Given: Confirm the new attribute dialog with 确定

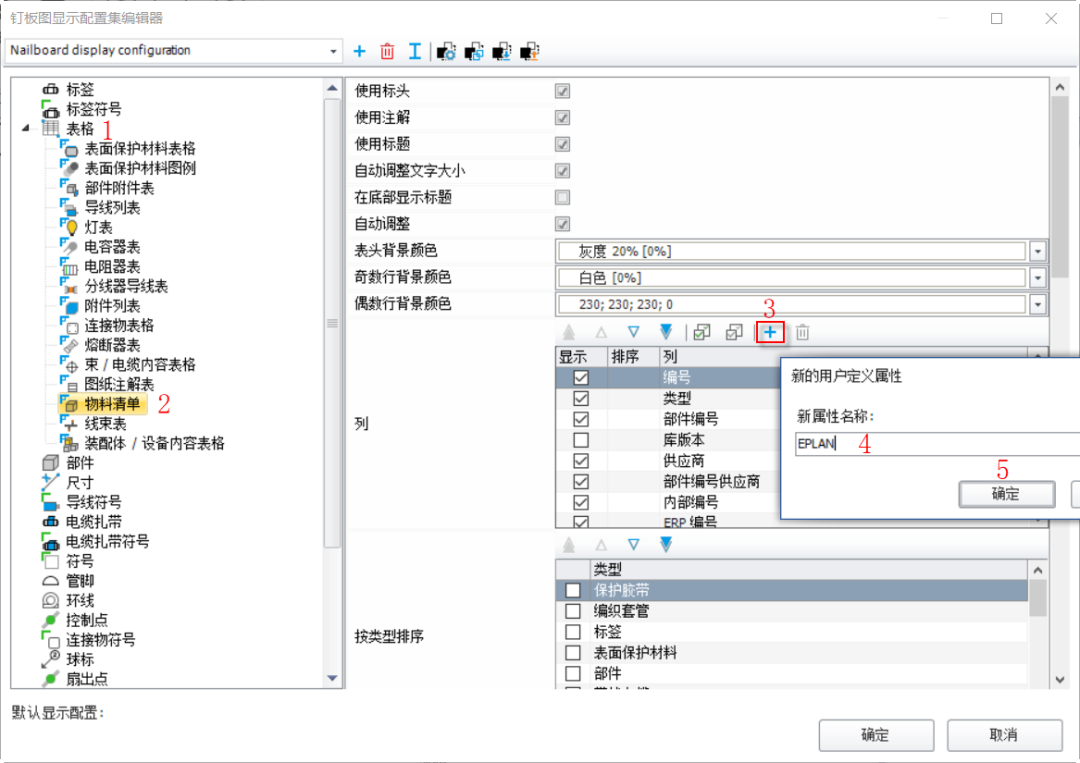Looking at the screenshot, I should point(1005,494).
